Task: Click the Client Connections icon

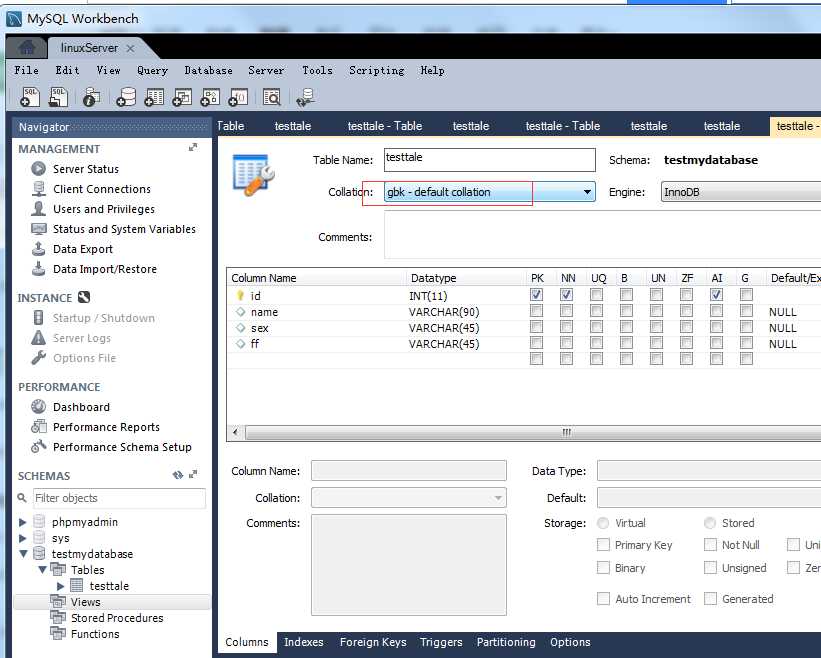Action: pyautogui.click(x=38, y=188)
